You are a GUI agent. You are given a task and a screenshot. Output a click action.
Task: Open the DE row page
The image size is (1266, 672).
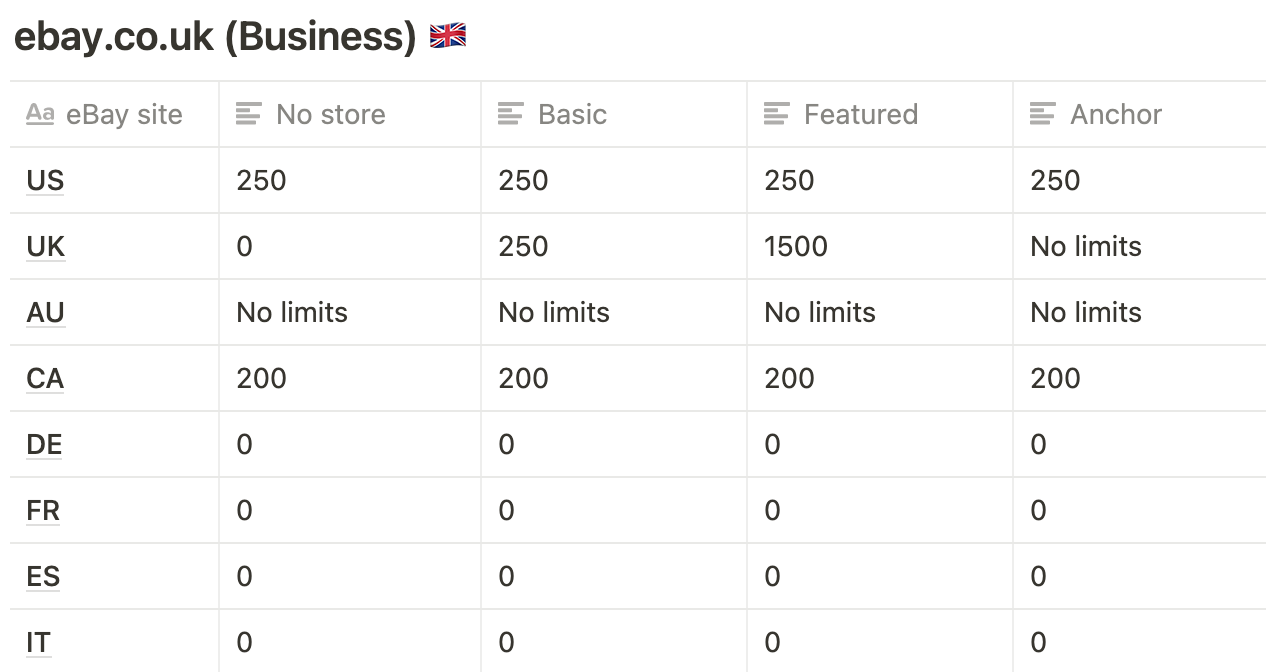[x=44, y=444]
